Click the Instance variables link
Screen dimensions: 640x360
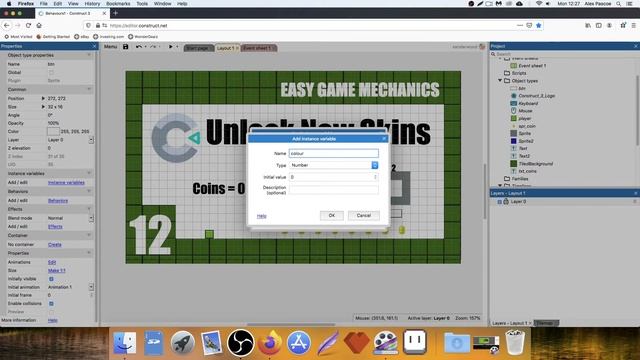[x=66, y=182]
